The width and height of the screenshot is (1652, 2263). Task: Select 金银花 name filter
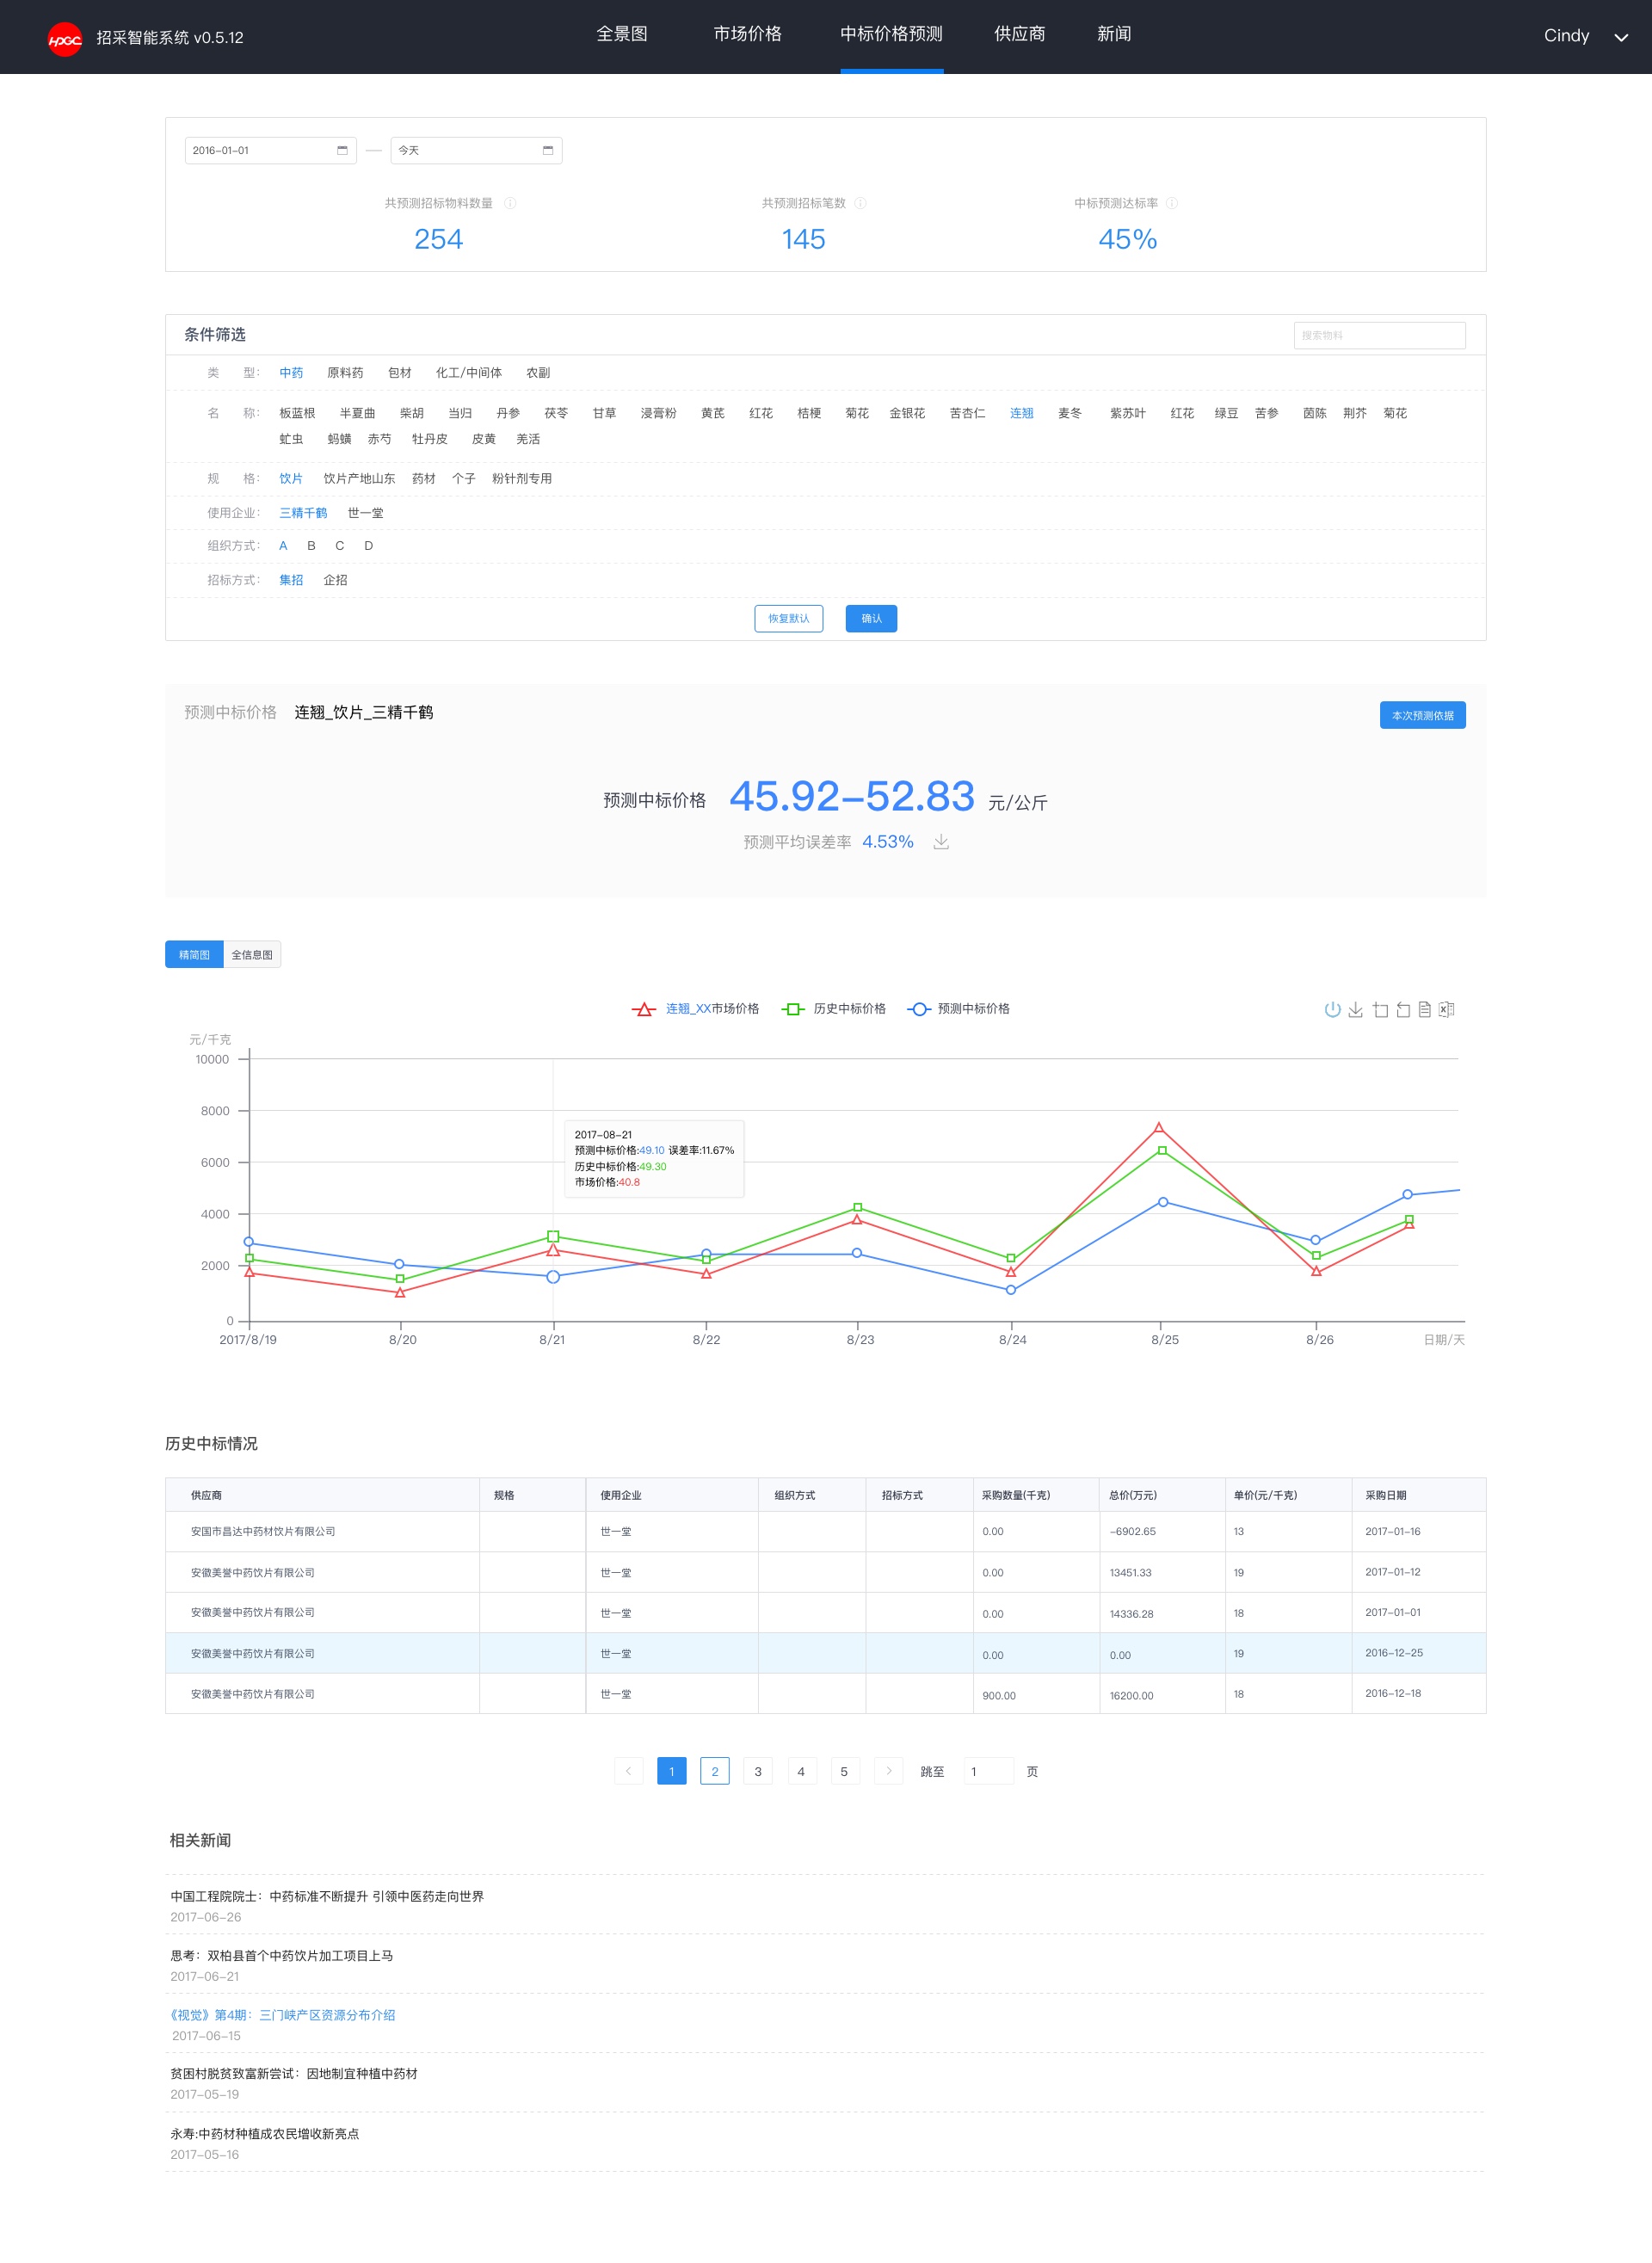pyautogui.click(x=907, y=413)
